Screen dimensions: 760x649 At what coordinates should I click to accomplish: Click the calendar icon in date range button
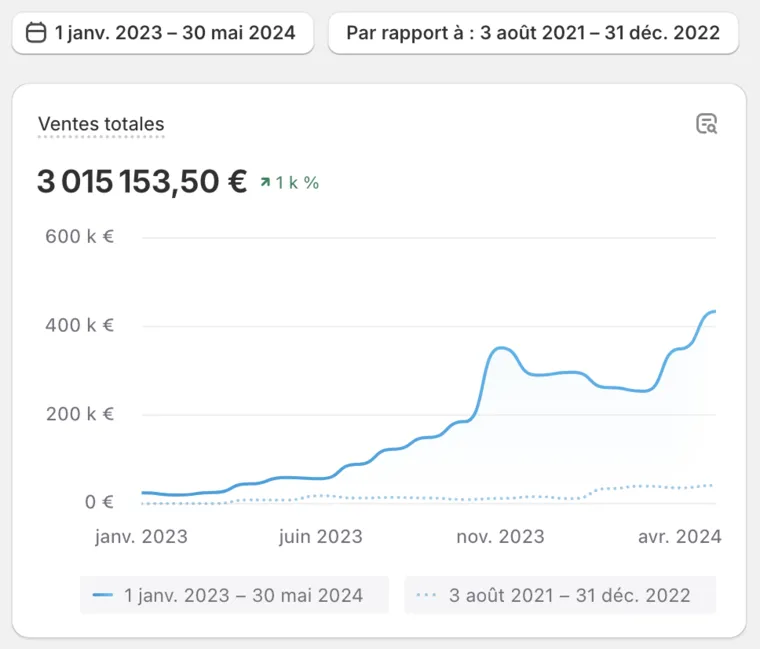click(36, 33)
